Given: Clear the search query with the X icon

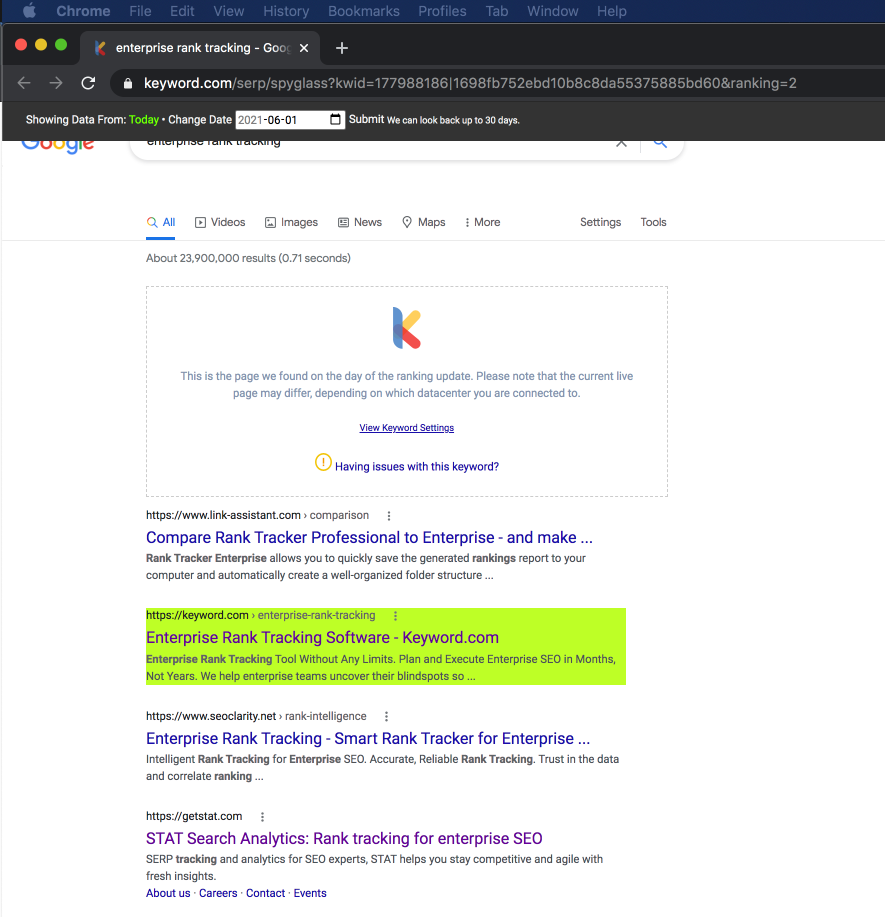Looking at the screenshot, I should [x=621, y=143].
